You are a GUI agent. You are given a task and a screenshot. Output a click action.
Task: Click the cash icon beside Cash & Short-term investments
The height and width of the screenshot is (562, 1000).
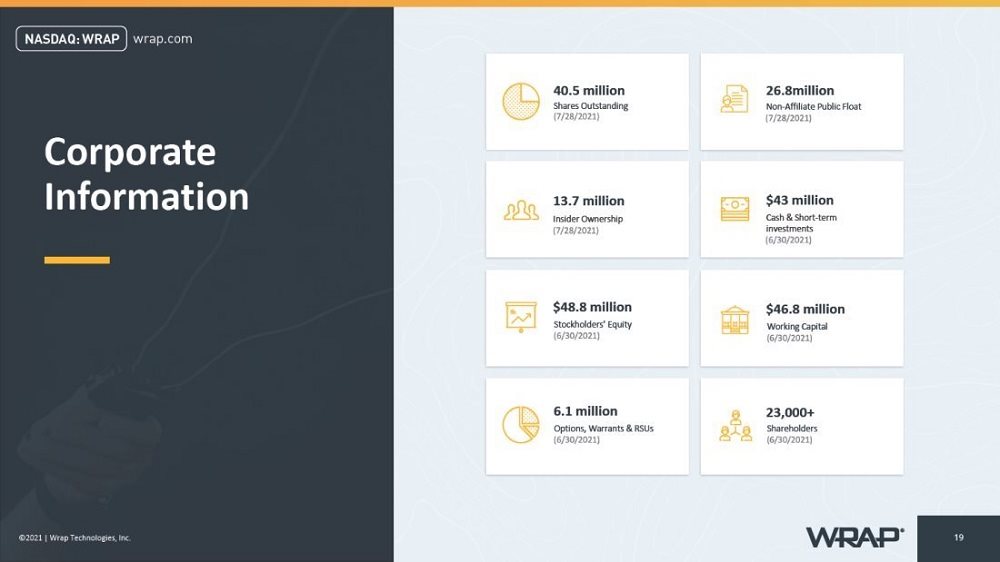click(735, 209)
